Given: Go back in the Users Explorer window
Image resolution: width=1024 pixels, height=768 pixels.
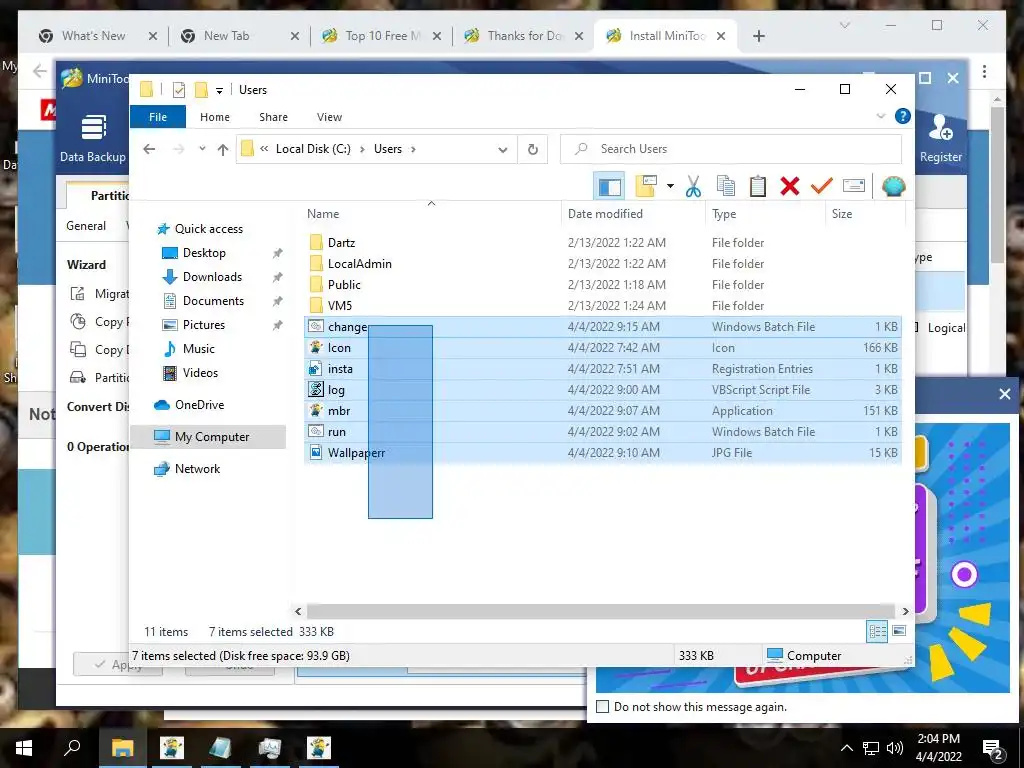Looking at the screenshot, I should (x=149, y=149).
